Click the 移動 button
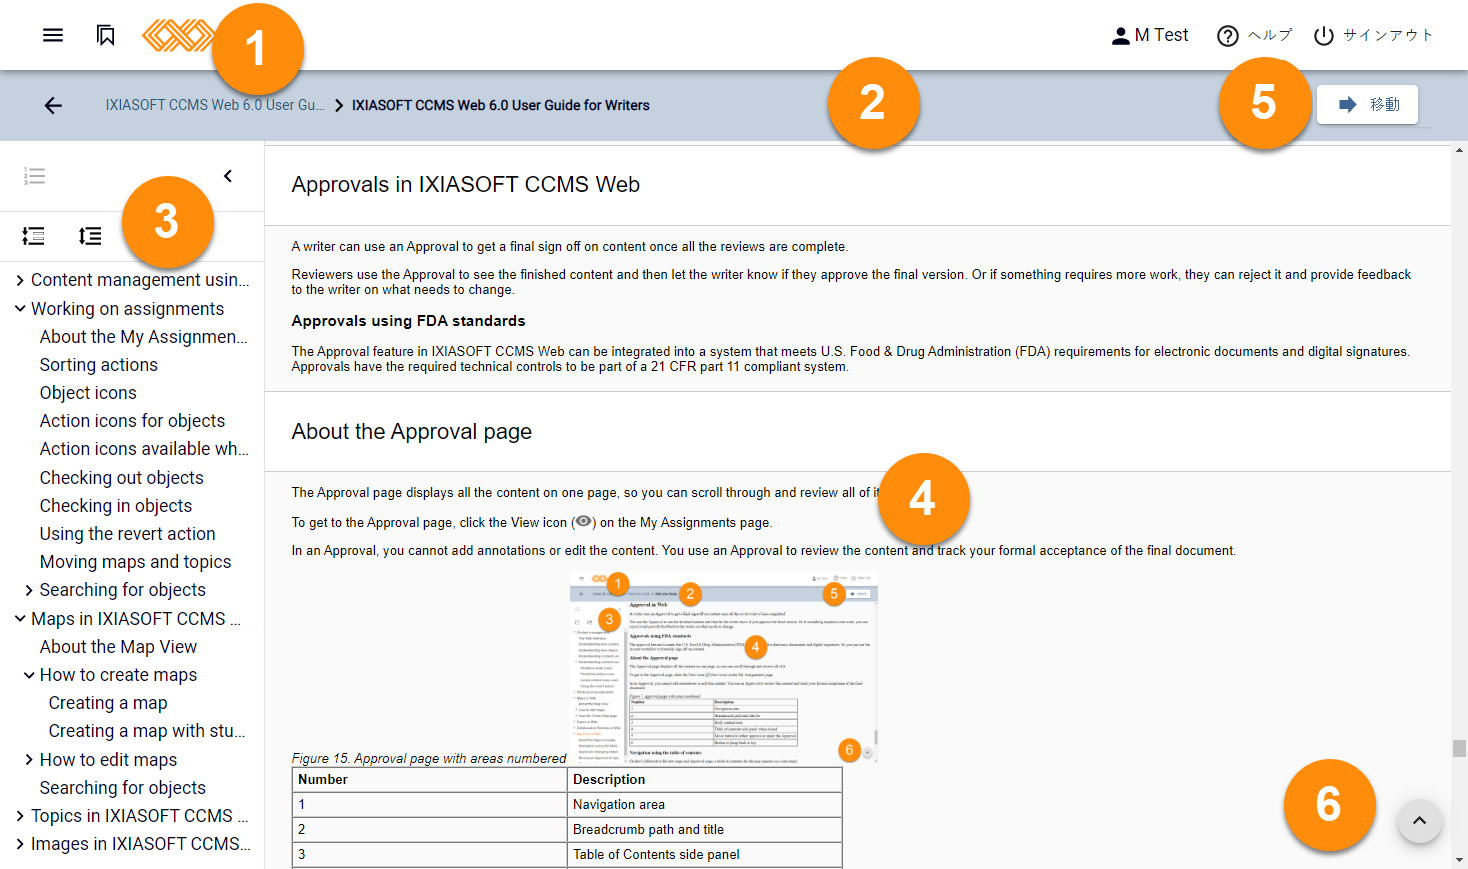Viewport: 1468px width, 869px height. (1367, 104)
